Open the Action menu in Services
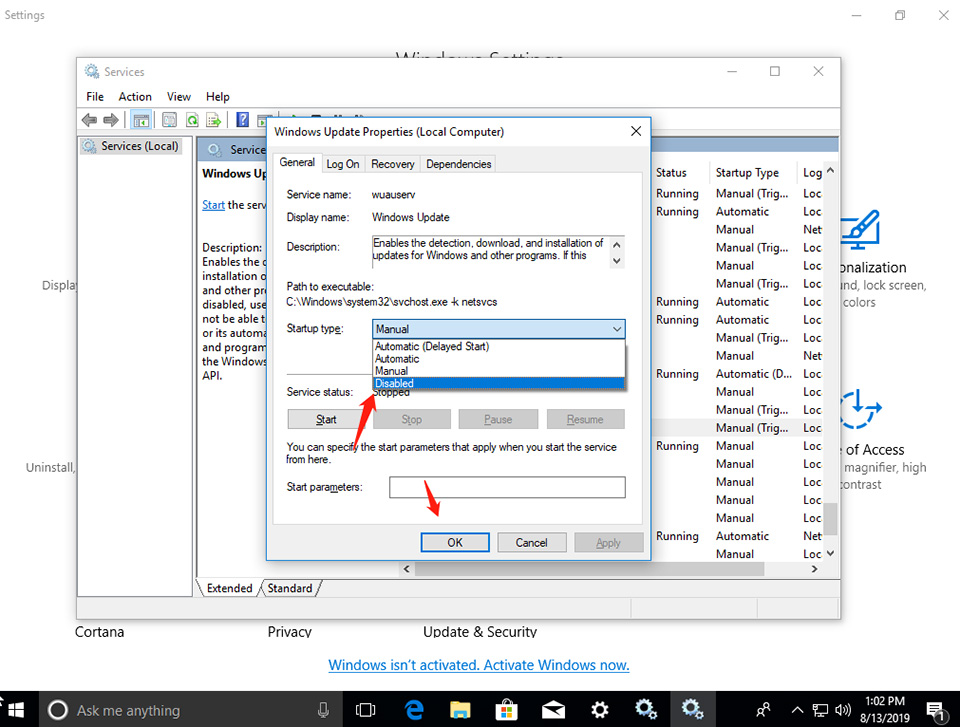Viewport: 960px width, 727px height. click(x=135, y=97)
